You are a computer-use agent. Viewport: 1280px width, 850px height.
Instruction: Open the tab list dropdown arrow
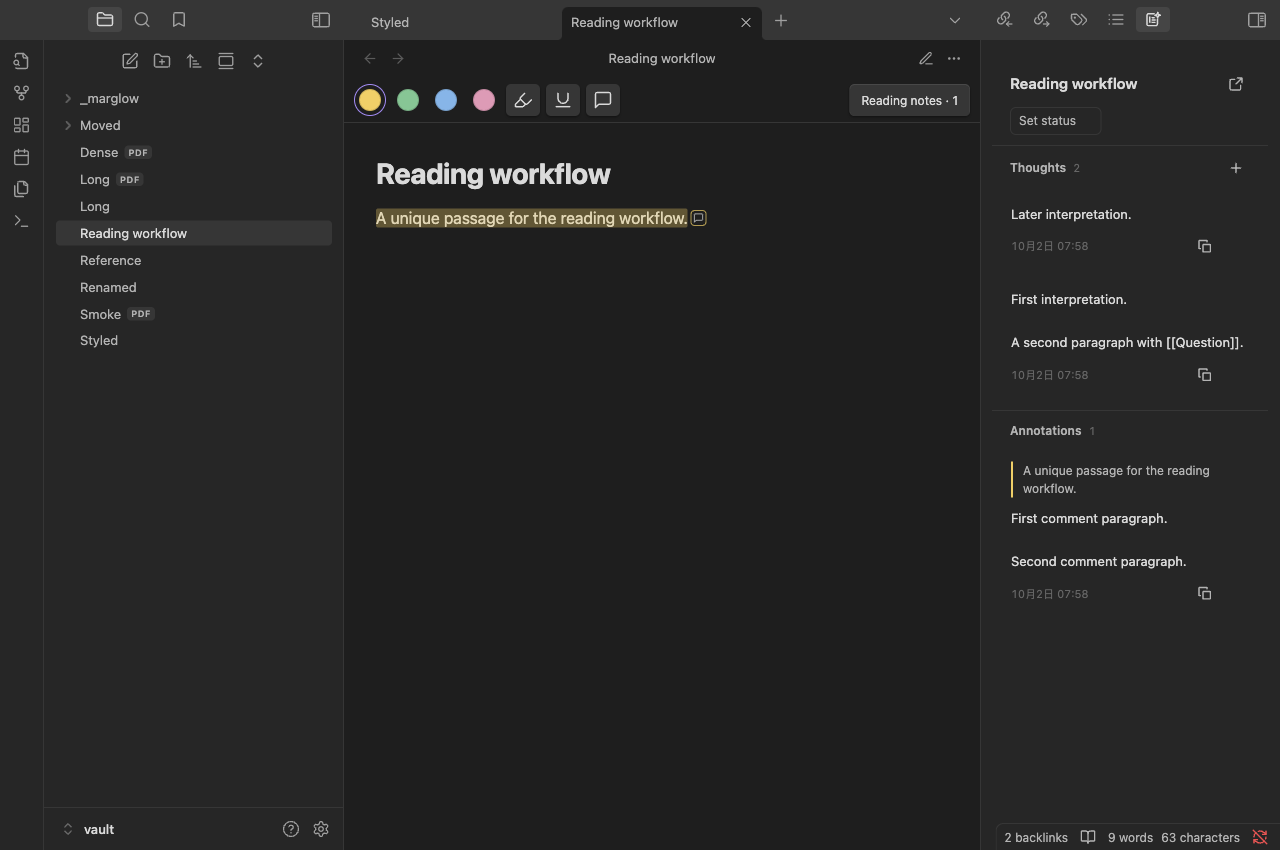[x=955, y=20]
